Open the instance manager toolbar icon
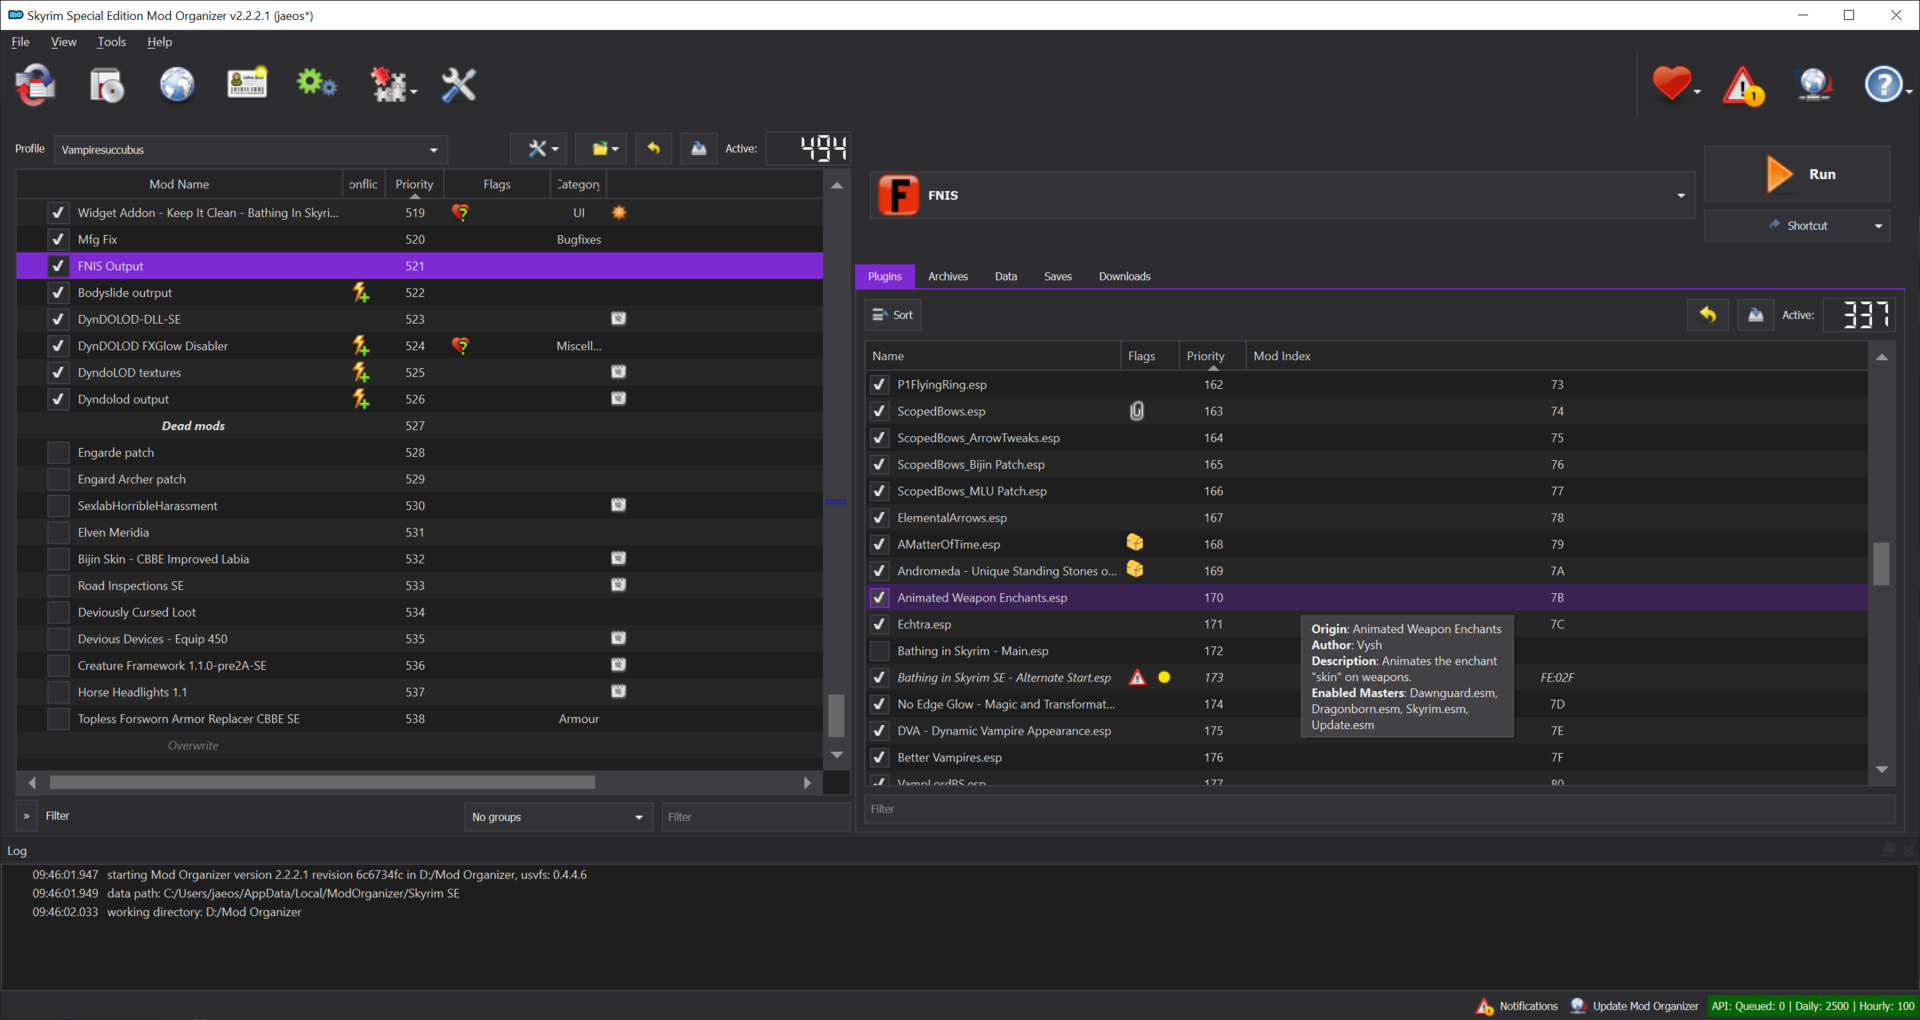Viewport: 1920px width, 1020px height. [x=36, y=85]
